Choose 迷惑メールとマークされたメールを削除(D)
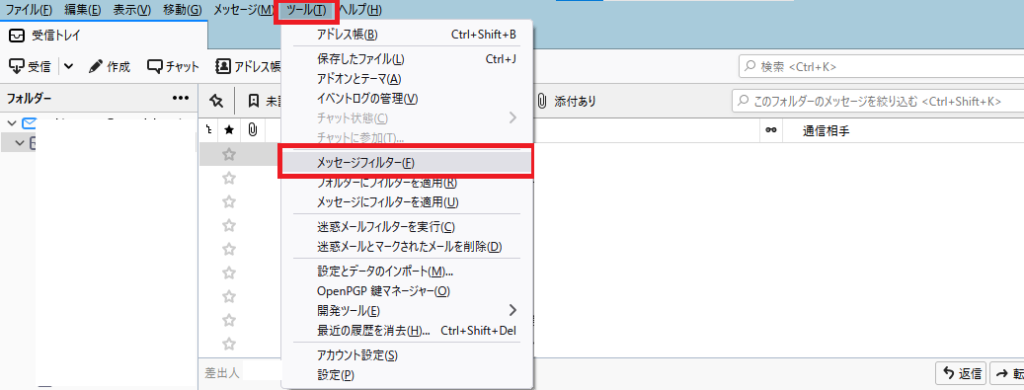 (x=407, y=247)
